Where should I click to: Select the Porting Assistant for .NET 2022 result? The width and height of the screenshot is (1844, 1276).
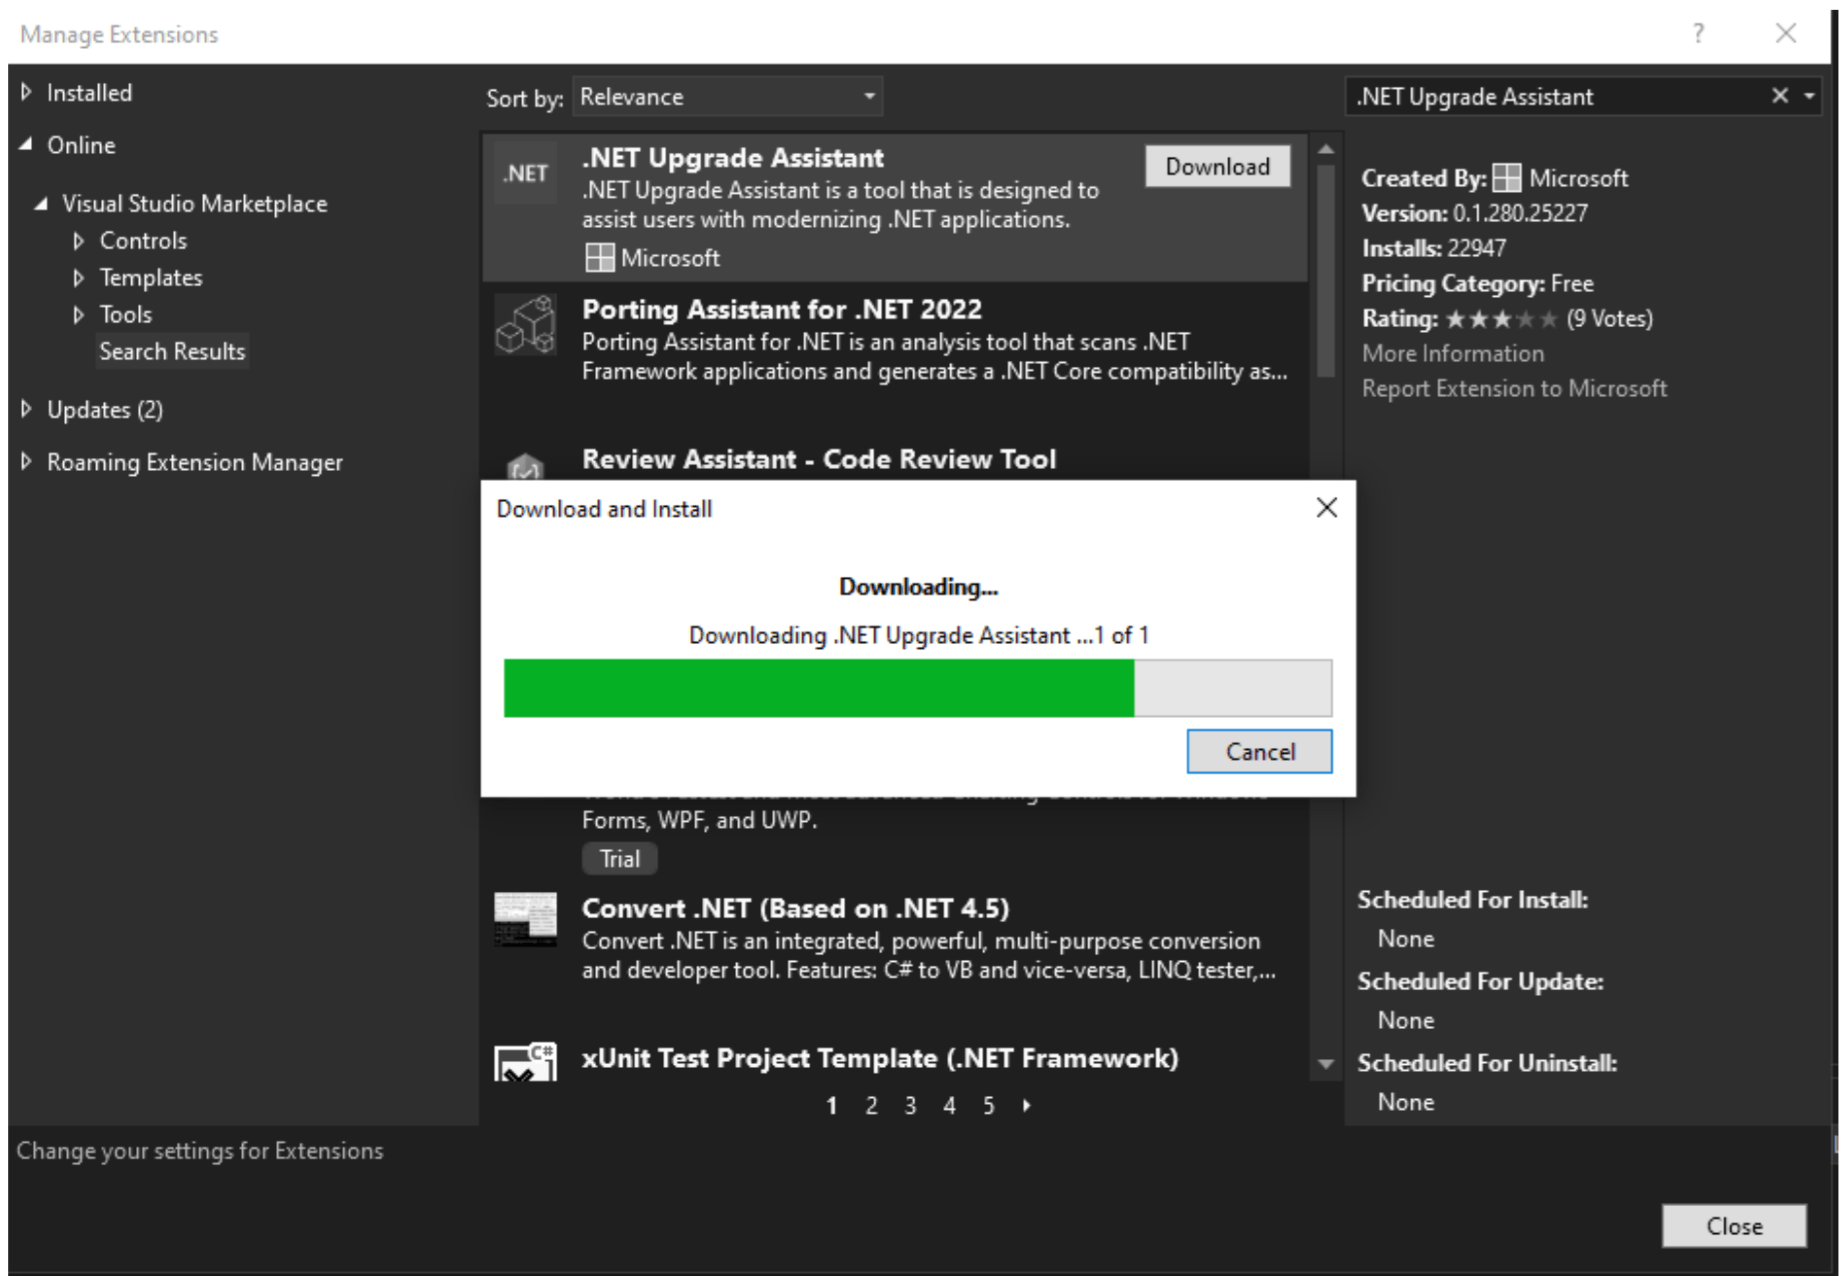tap(895, 340)
